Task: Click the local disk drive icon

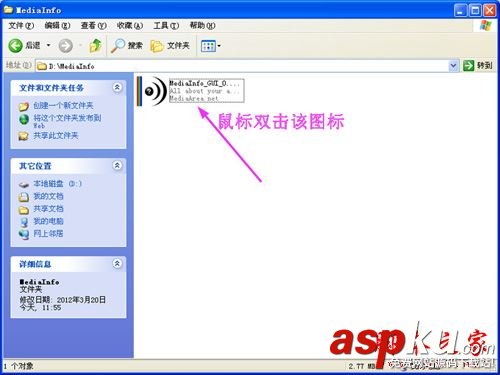Action: pyautogui.click(x=24, y=184)
